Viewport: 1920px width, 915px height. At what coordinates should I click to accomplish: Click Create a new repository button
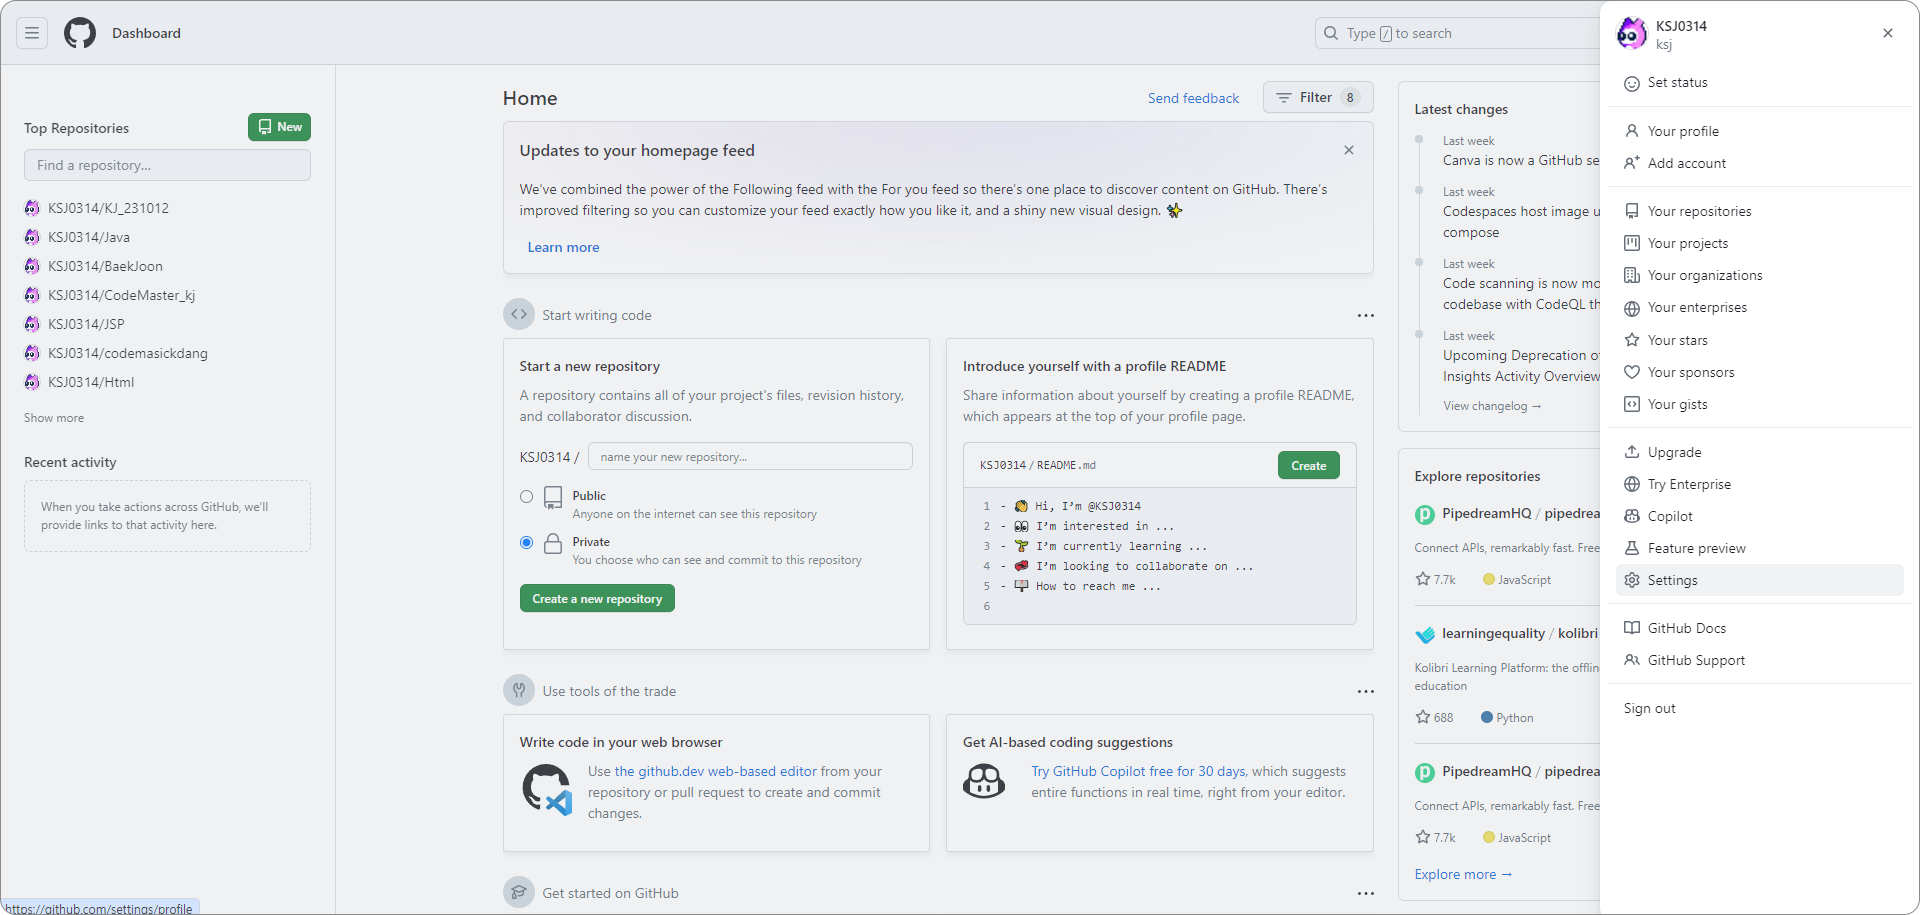click(x=597, y=598)
